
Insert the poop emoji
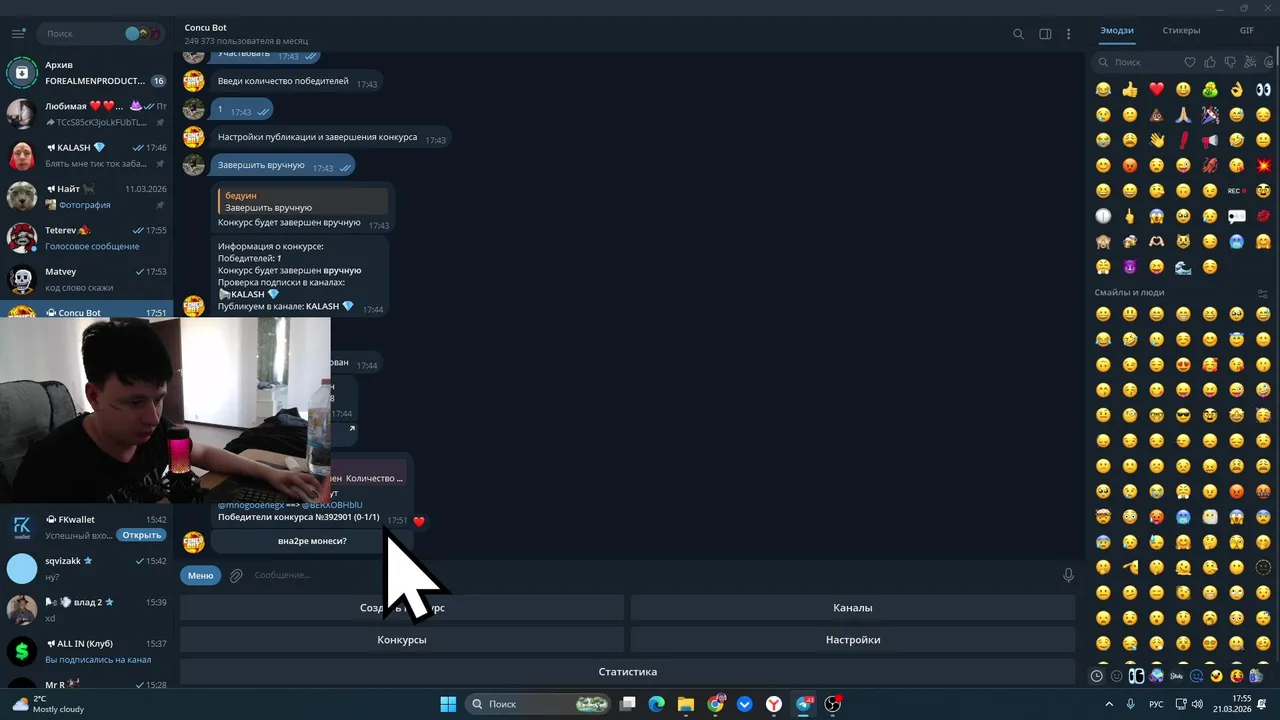click(x=1156, y=115)
